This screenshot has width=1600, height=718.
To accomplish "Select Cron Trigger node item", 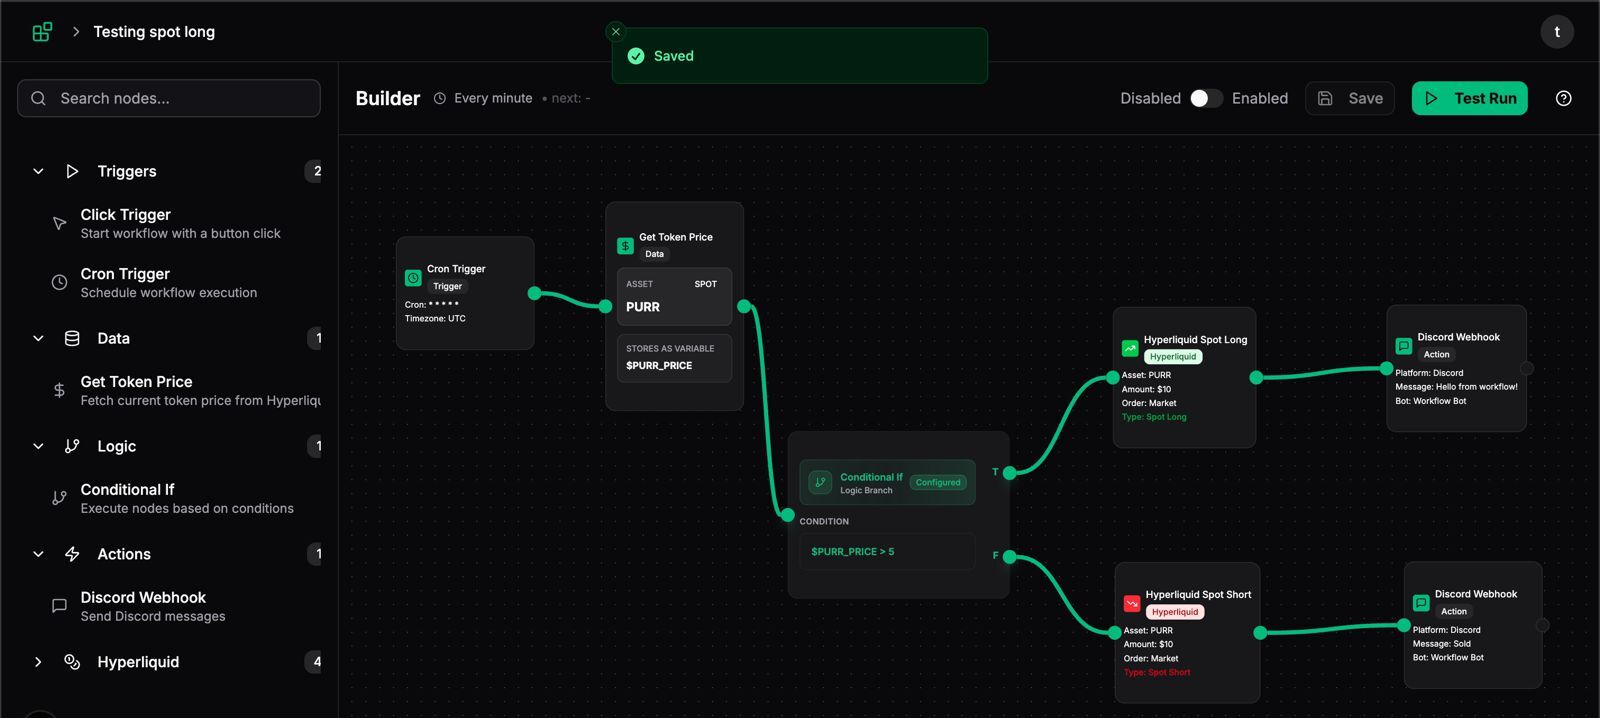I will click(x=180, y=282).
